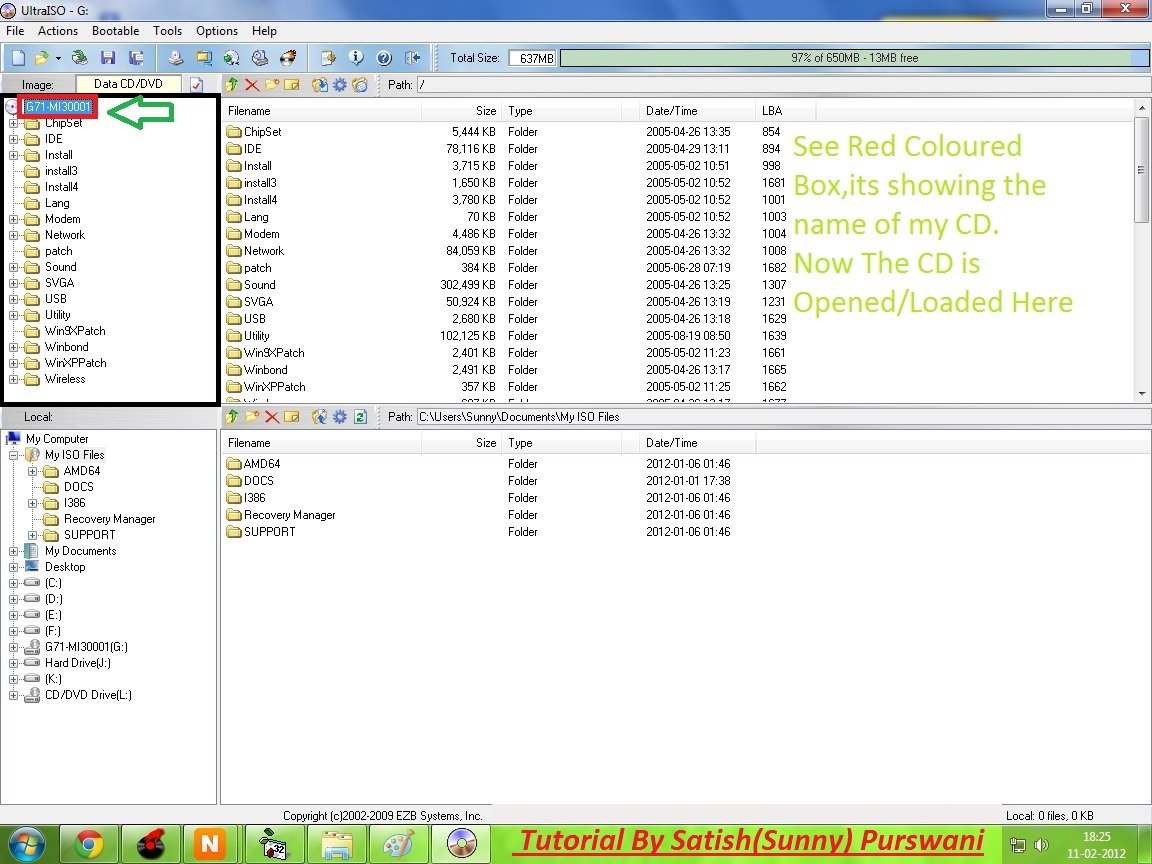
Task: Click the Exit door icon in toolbar
Action: click(412, 58)
